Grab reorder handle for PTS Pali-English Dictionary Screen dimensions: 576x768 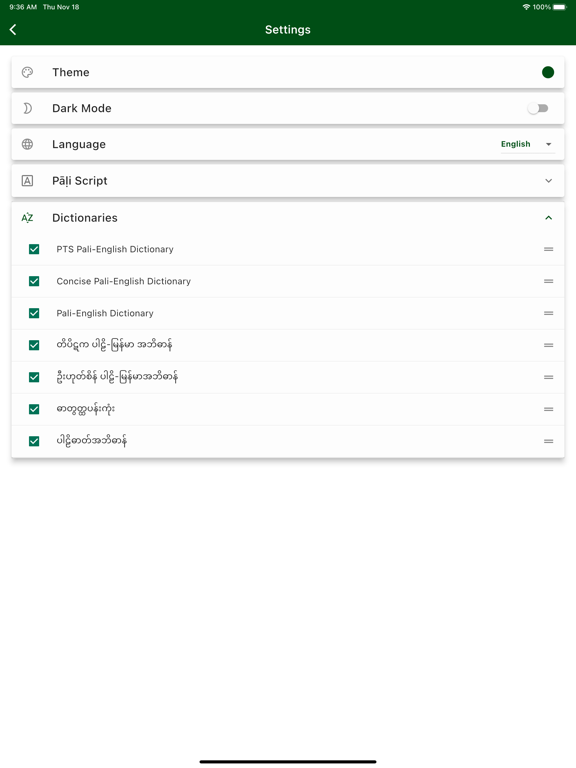pos(549,249)
